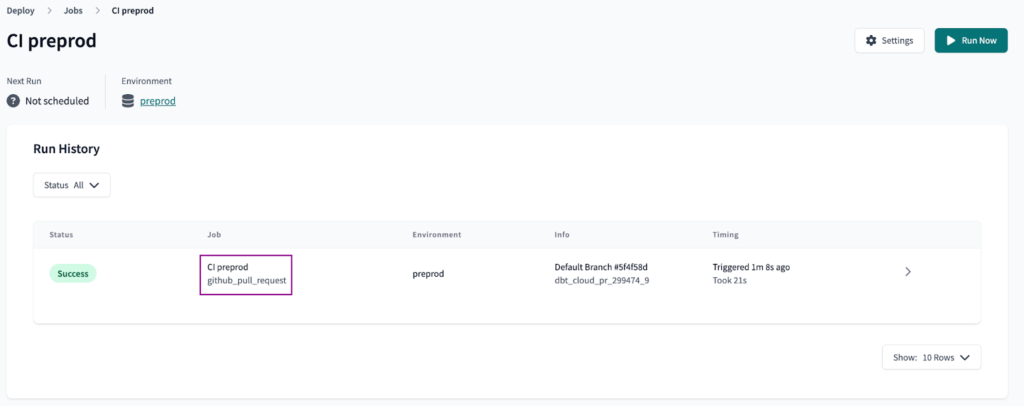Open the Status All filter dropdown
Image resolution: width=1024 pixels, height=406 pixels.
point(72,185)
